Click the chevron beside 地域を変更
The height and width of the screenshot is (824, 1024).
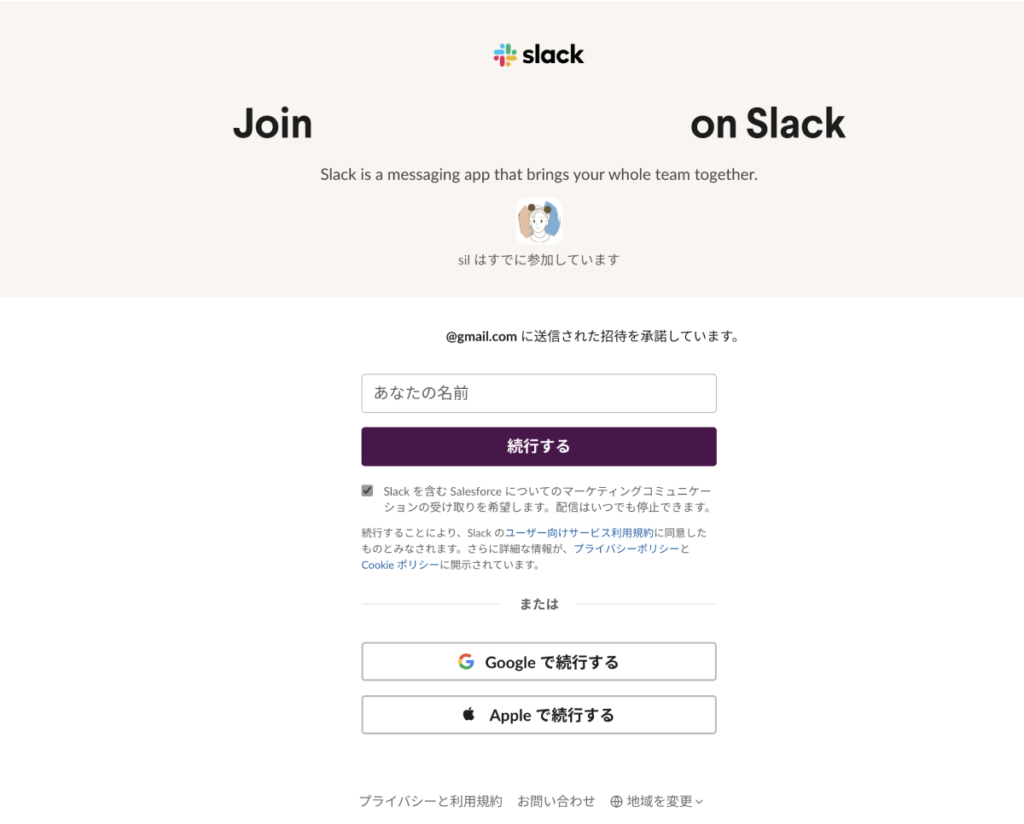click(699, 801)
